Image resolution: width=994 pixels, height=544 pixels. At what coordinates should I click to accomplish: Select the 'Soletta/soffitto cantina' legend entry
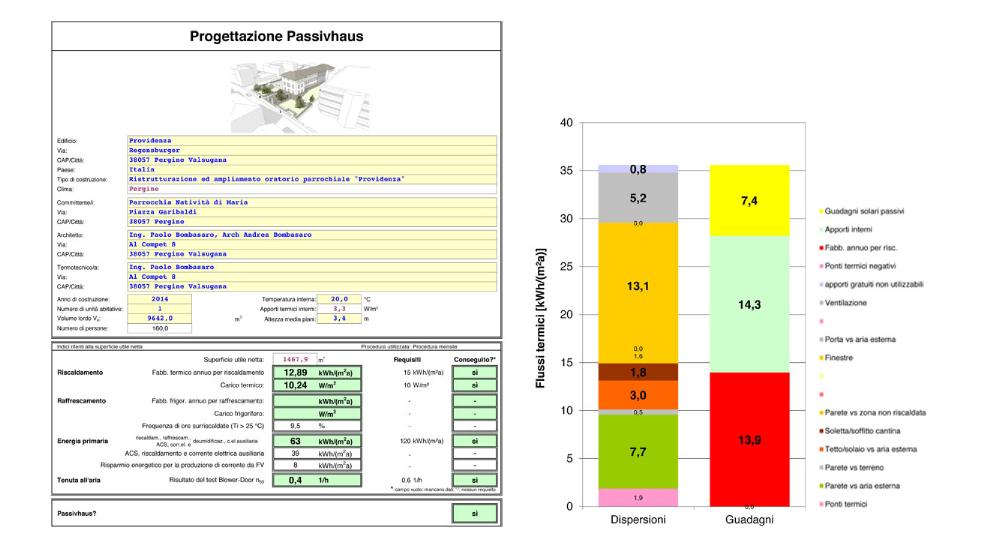pyautogui.click(x=860, y=431)
